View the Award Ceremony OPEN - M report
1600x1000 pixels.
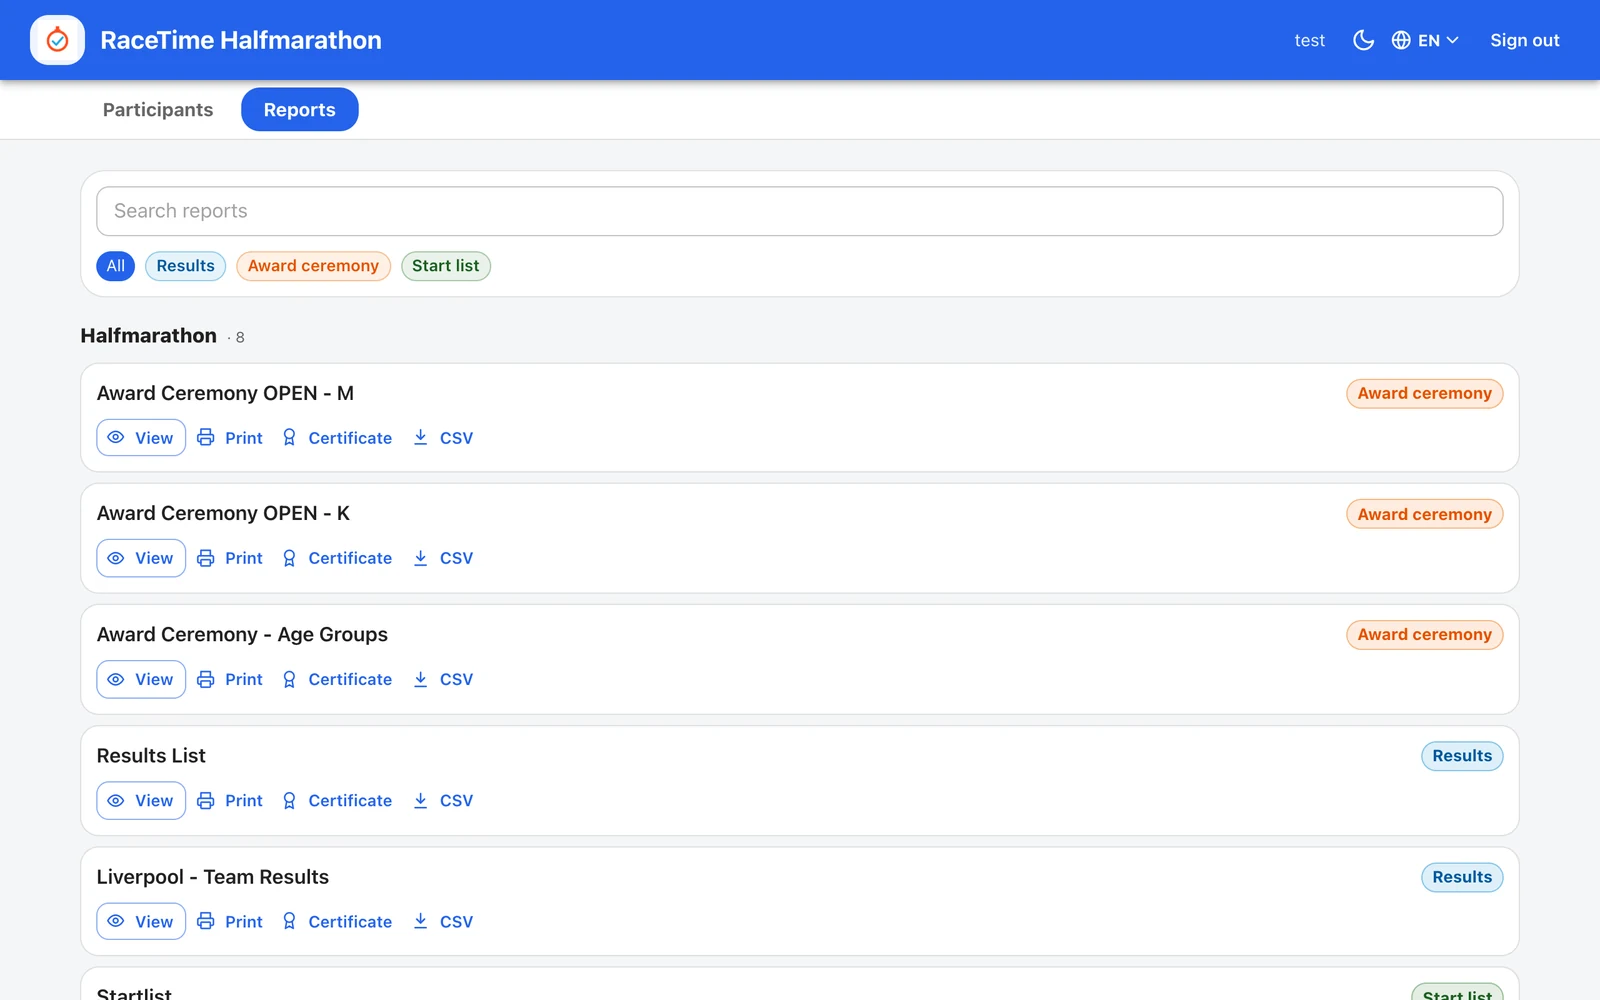tap(141, 438)
